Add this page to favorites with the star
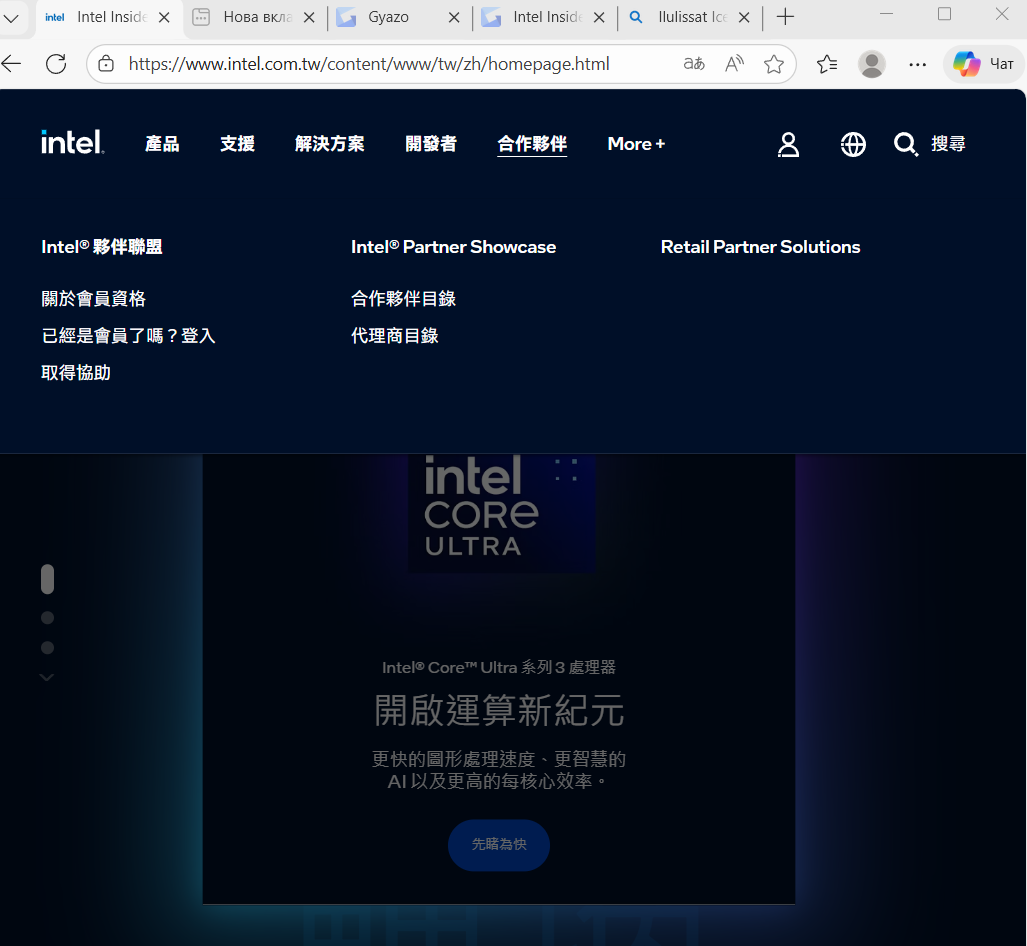The image size is (1027, 946). coord(774,64)
